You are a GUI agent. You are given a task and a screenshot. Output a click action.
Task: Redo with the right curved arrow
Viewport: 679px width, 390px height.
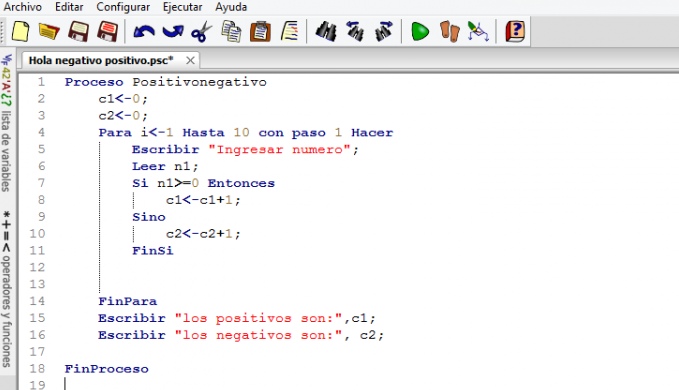click(173, 32)
